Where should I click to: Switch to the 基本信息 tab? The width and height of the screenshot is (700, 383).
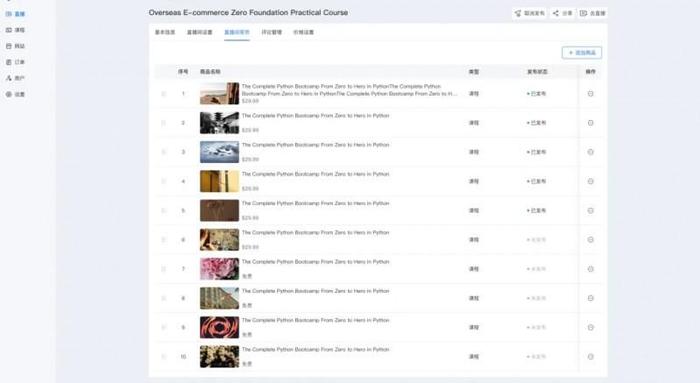coord(165,32)
